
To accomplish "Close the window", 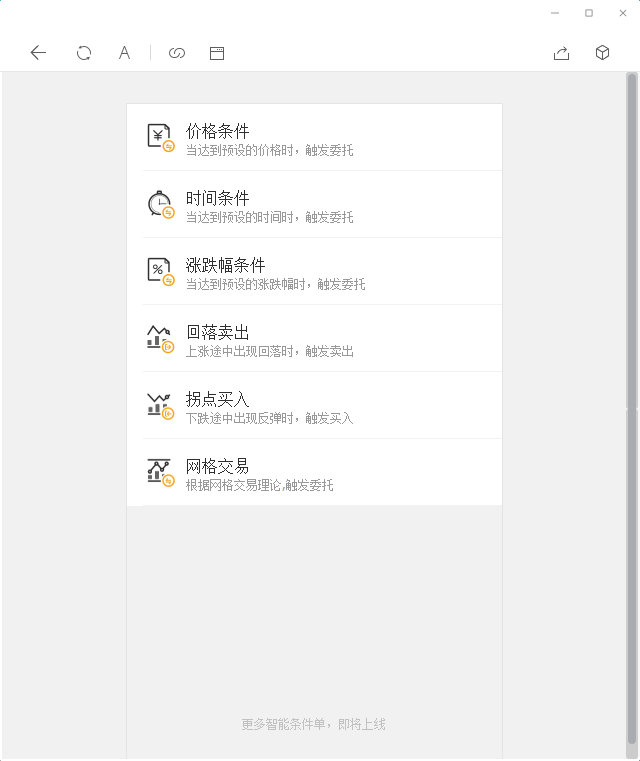I will point(623,13).
